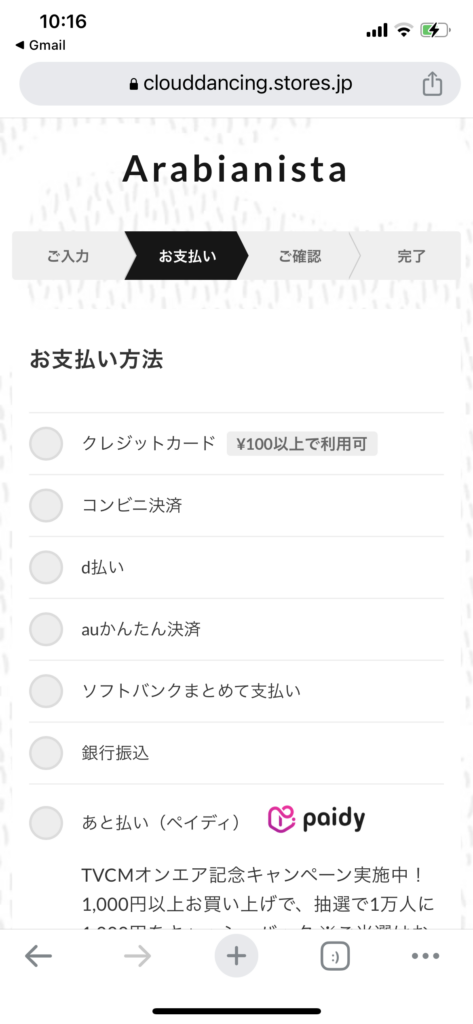Go to ご入力 step
The image size is (473, 1024).
point(68,255)
